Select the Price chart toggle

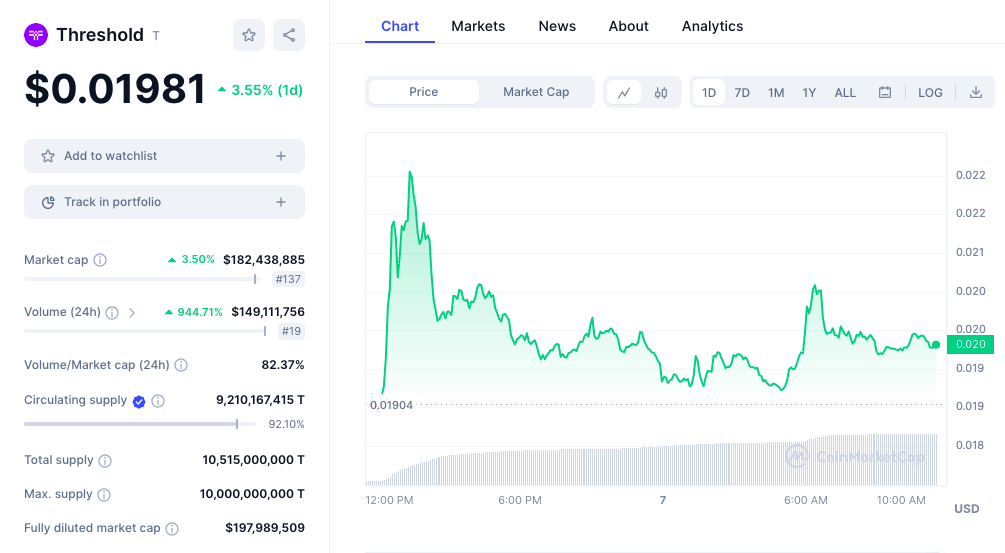424,92
